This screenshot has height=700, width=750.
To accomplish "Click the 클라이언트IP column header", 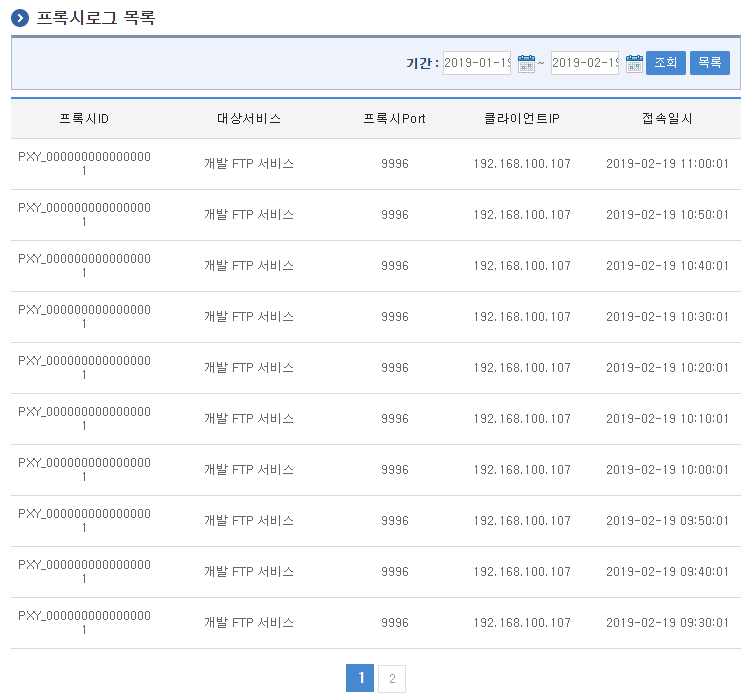I will click(522, 119).
